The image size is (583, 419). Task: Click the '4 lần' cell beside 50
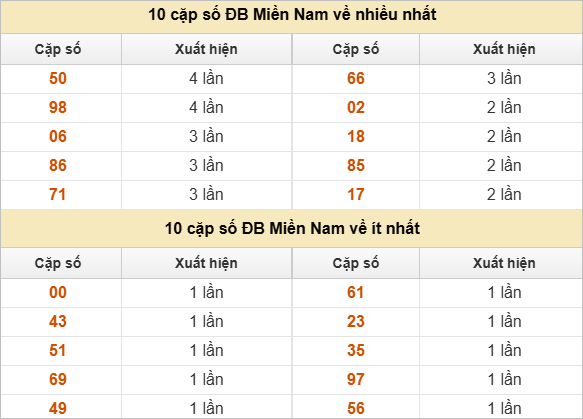click(x=206, y=78)
